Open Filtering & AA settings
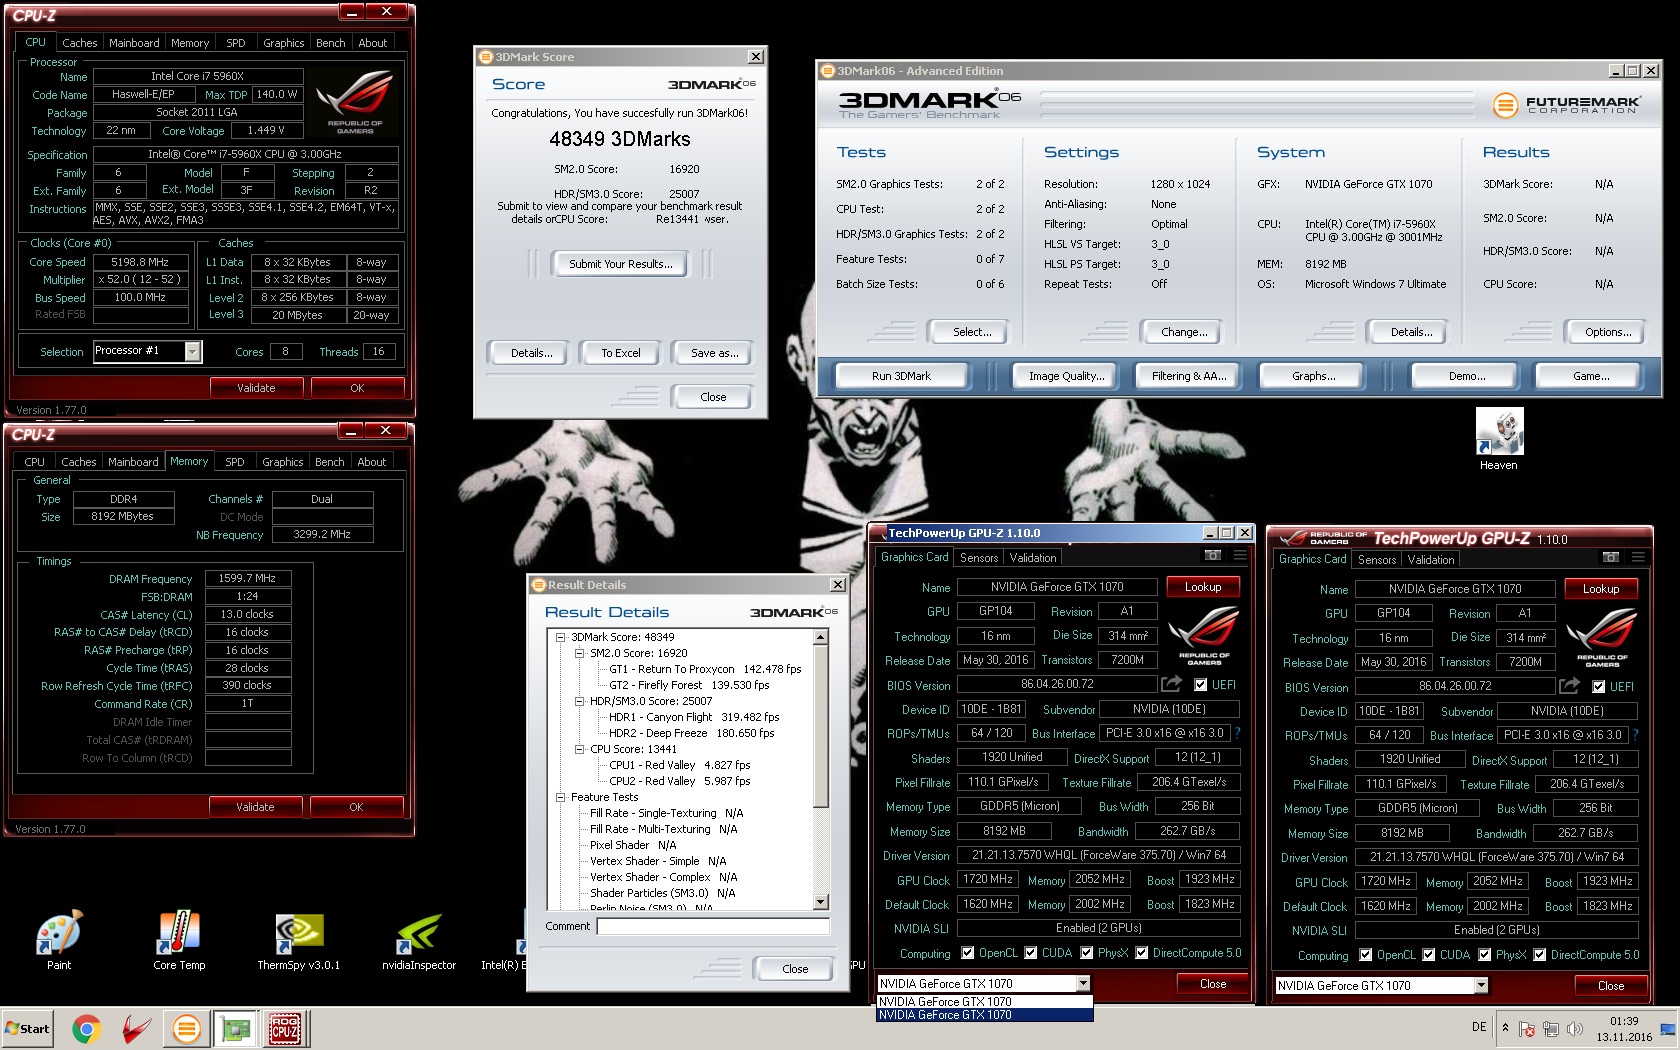 [1188, 376]
